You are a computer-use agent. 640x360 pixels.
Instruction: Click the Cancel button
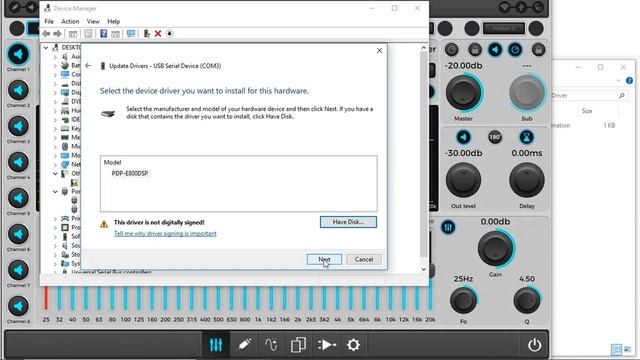pyautogui.click(x=364, y=259)
